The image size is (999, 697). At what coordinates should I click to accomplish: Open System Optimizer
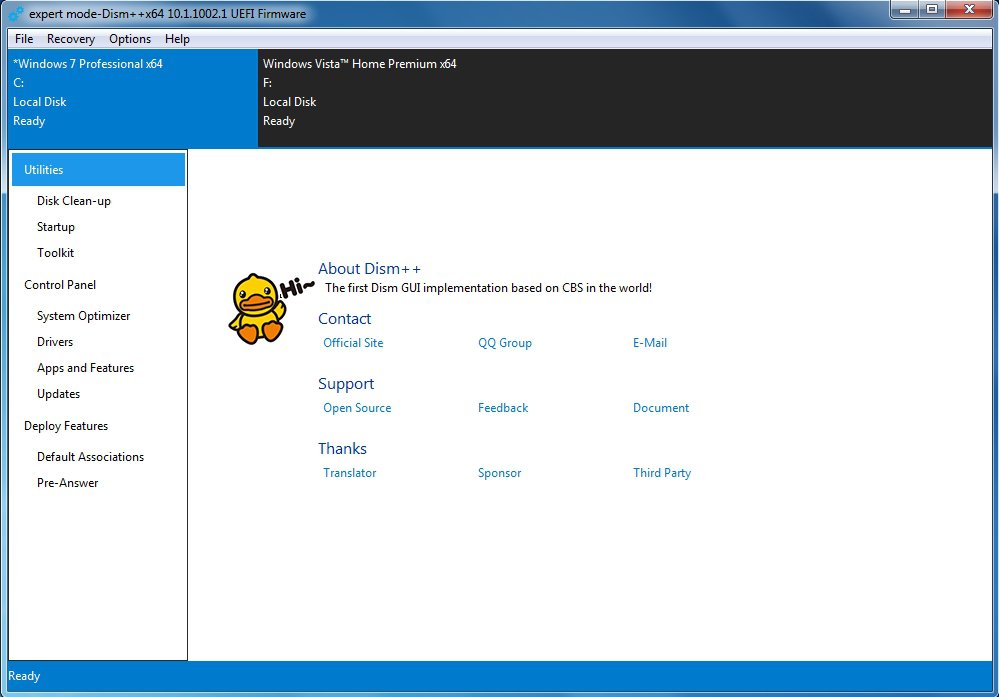tap(83, 316)
